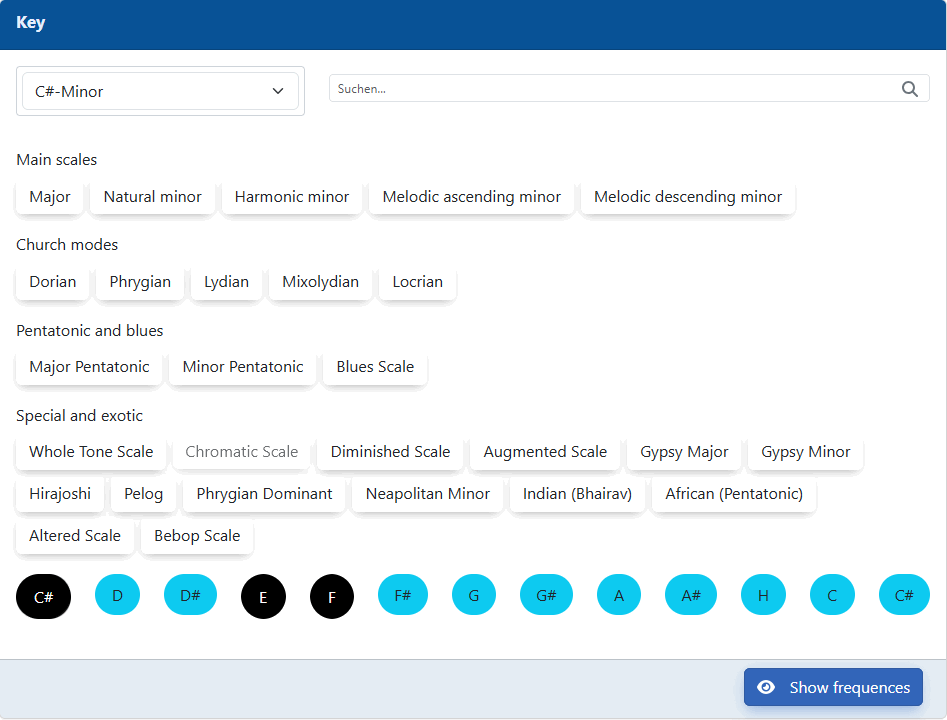Toggle the first black C# note
Viewport: 947px width, 720px height.
43,597
